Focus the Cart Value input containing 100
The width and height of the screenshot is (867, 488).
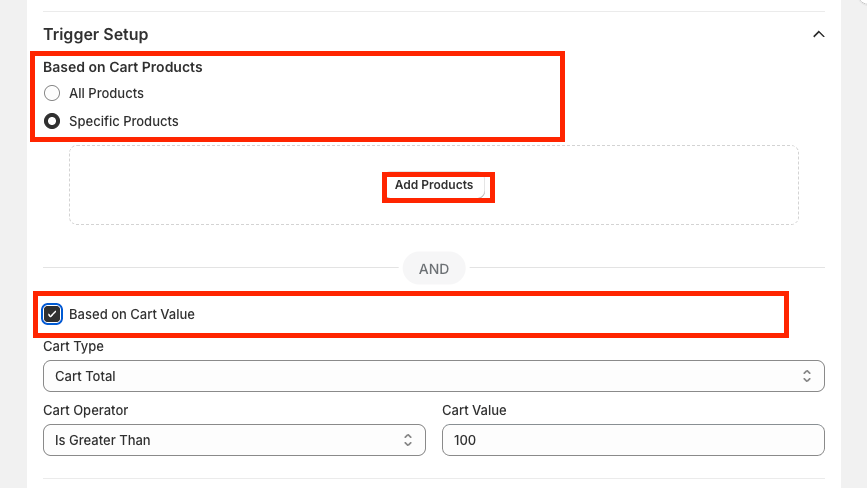tap(632, 440)
